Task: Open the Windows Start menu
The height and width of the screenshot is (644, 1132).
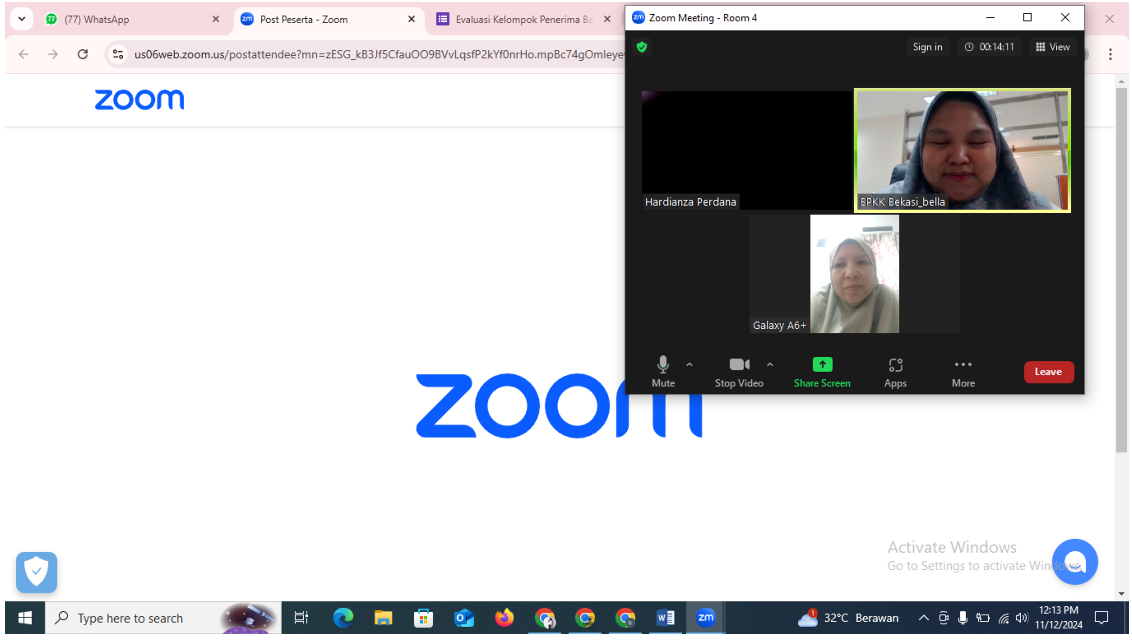Action: [x=25, y=619]
